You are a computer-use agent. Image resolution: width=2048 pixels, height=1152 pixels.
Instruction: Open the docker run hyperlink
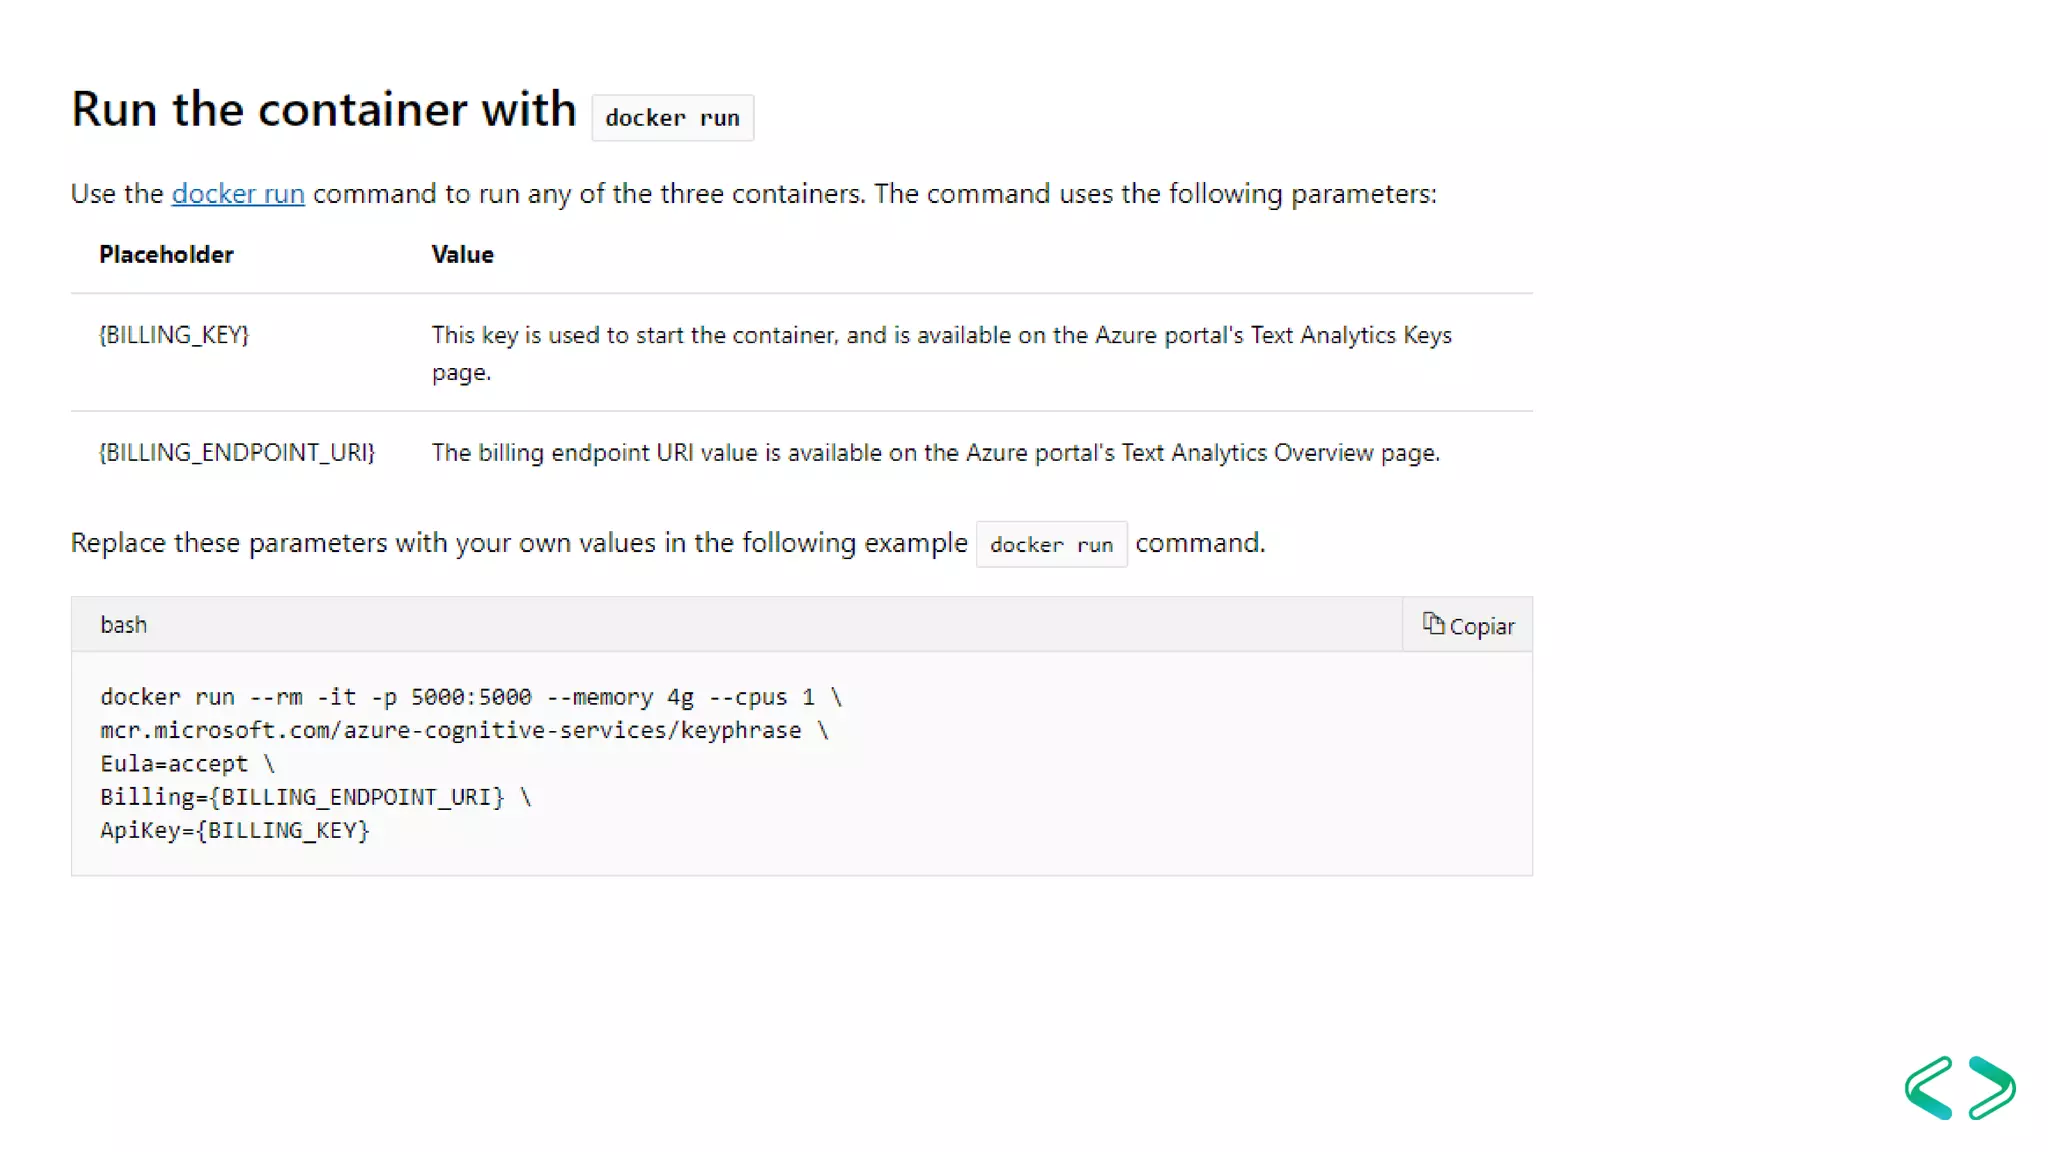238,193
